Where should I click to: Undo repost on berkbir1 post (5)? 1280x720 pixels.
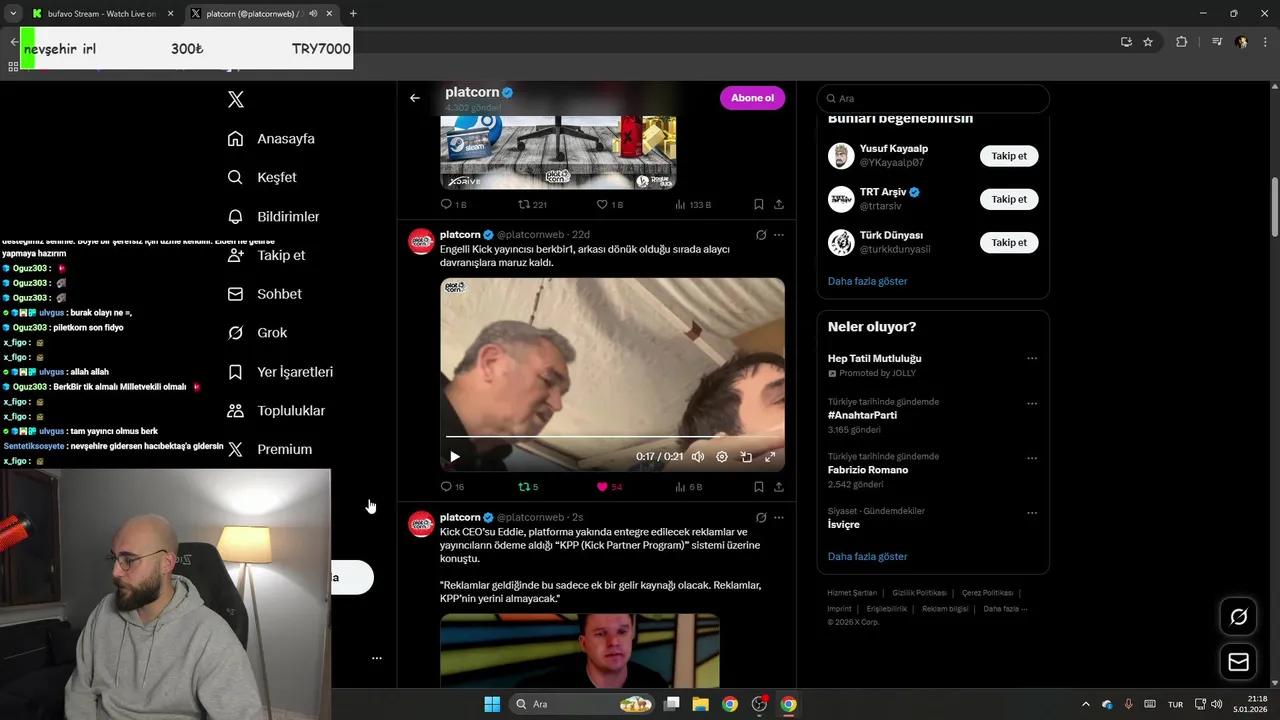tap(528, 487)
